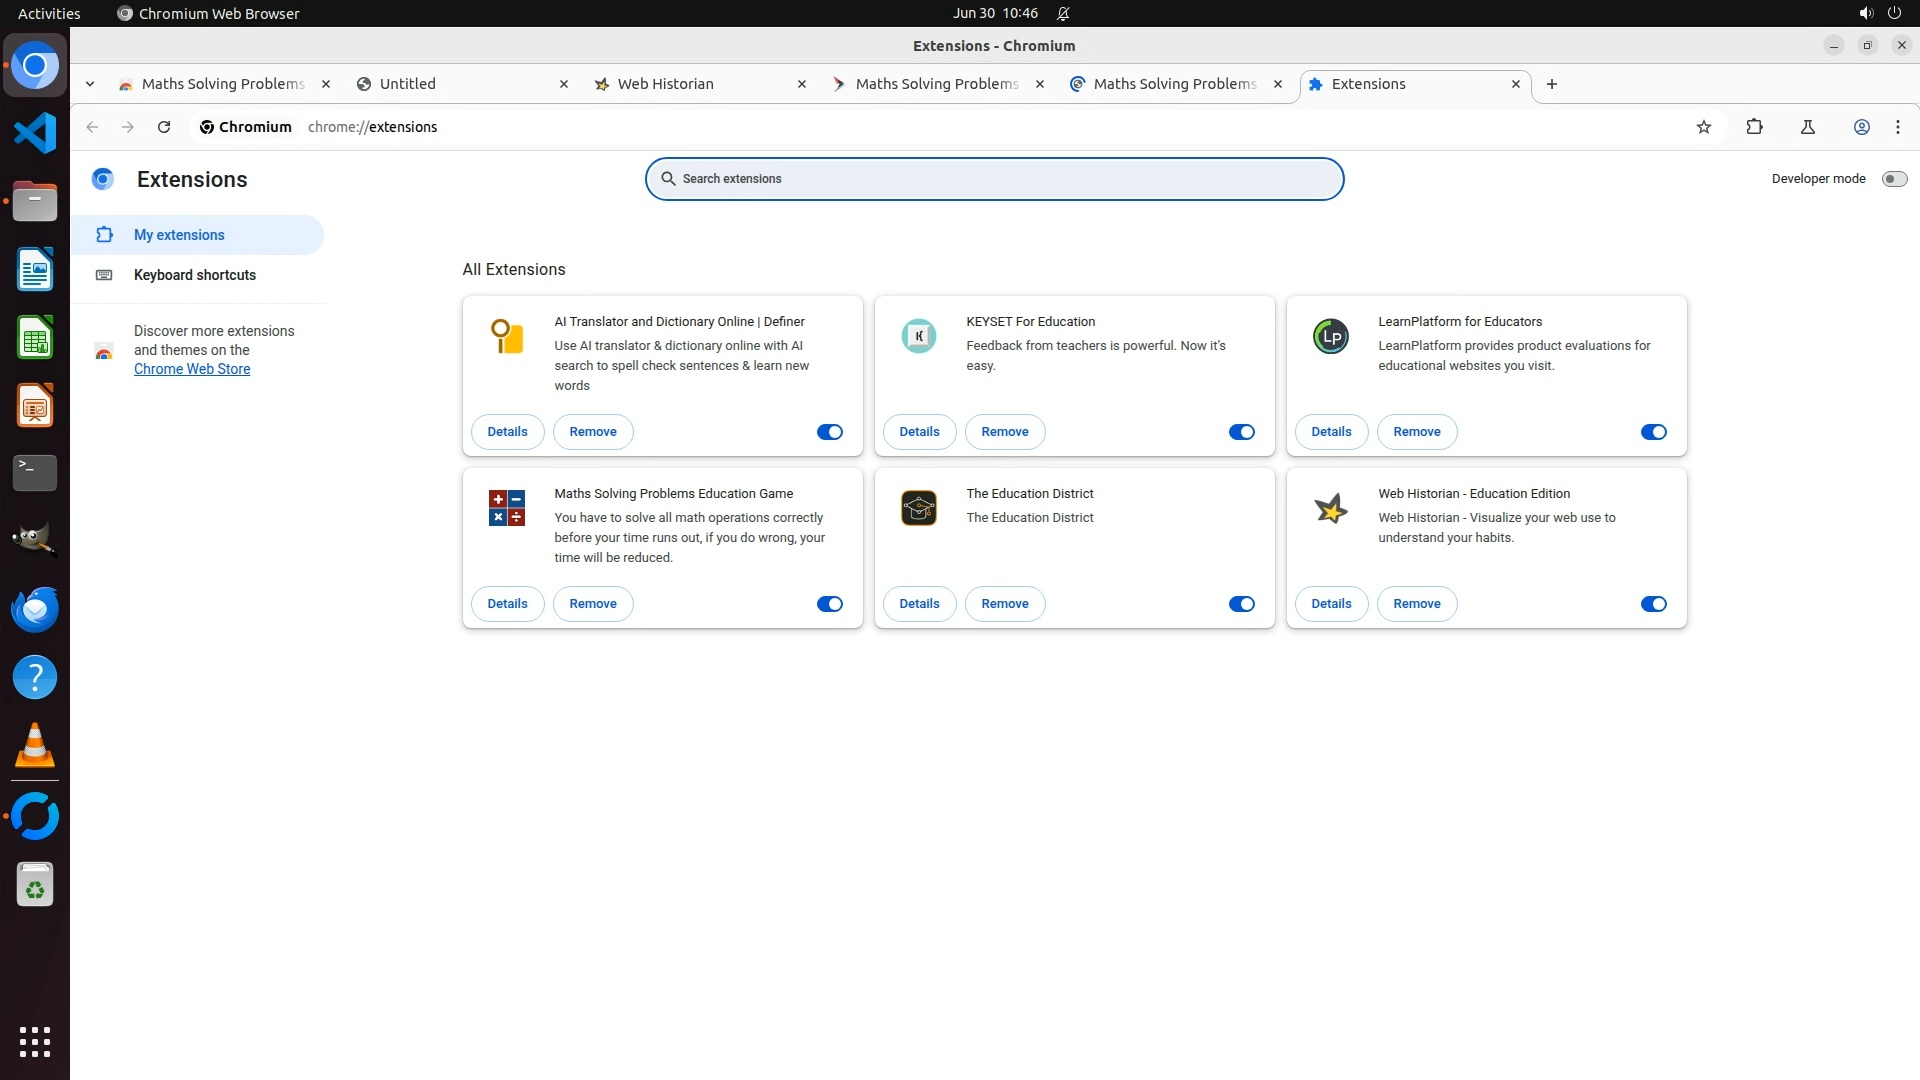Click the LearnPlatform Lp extension icon
The image size is (1920, 1080).
coord(1330,337)
